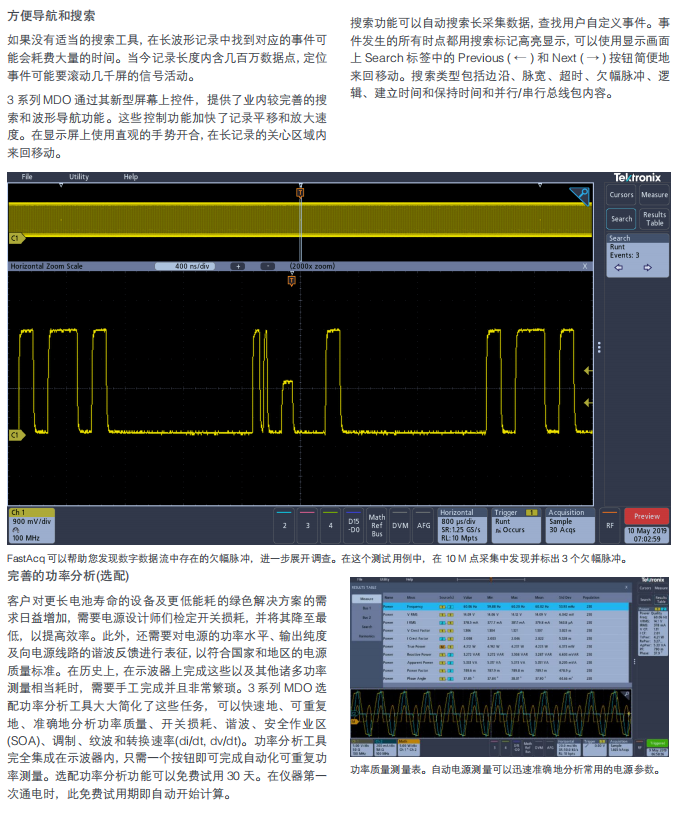Click the Tektronix logo

pyautogui.click(x=637, y=178)
